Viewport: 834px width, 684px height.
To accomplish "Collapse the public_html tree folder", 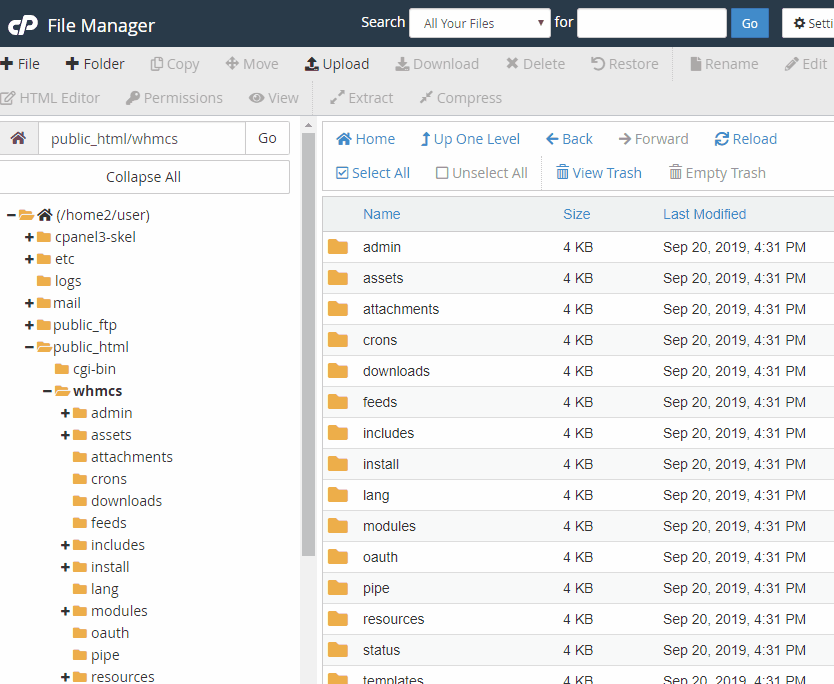I will [29, 347].
